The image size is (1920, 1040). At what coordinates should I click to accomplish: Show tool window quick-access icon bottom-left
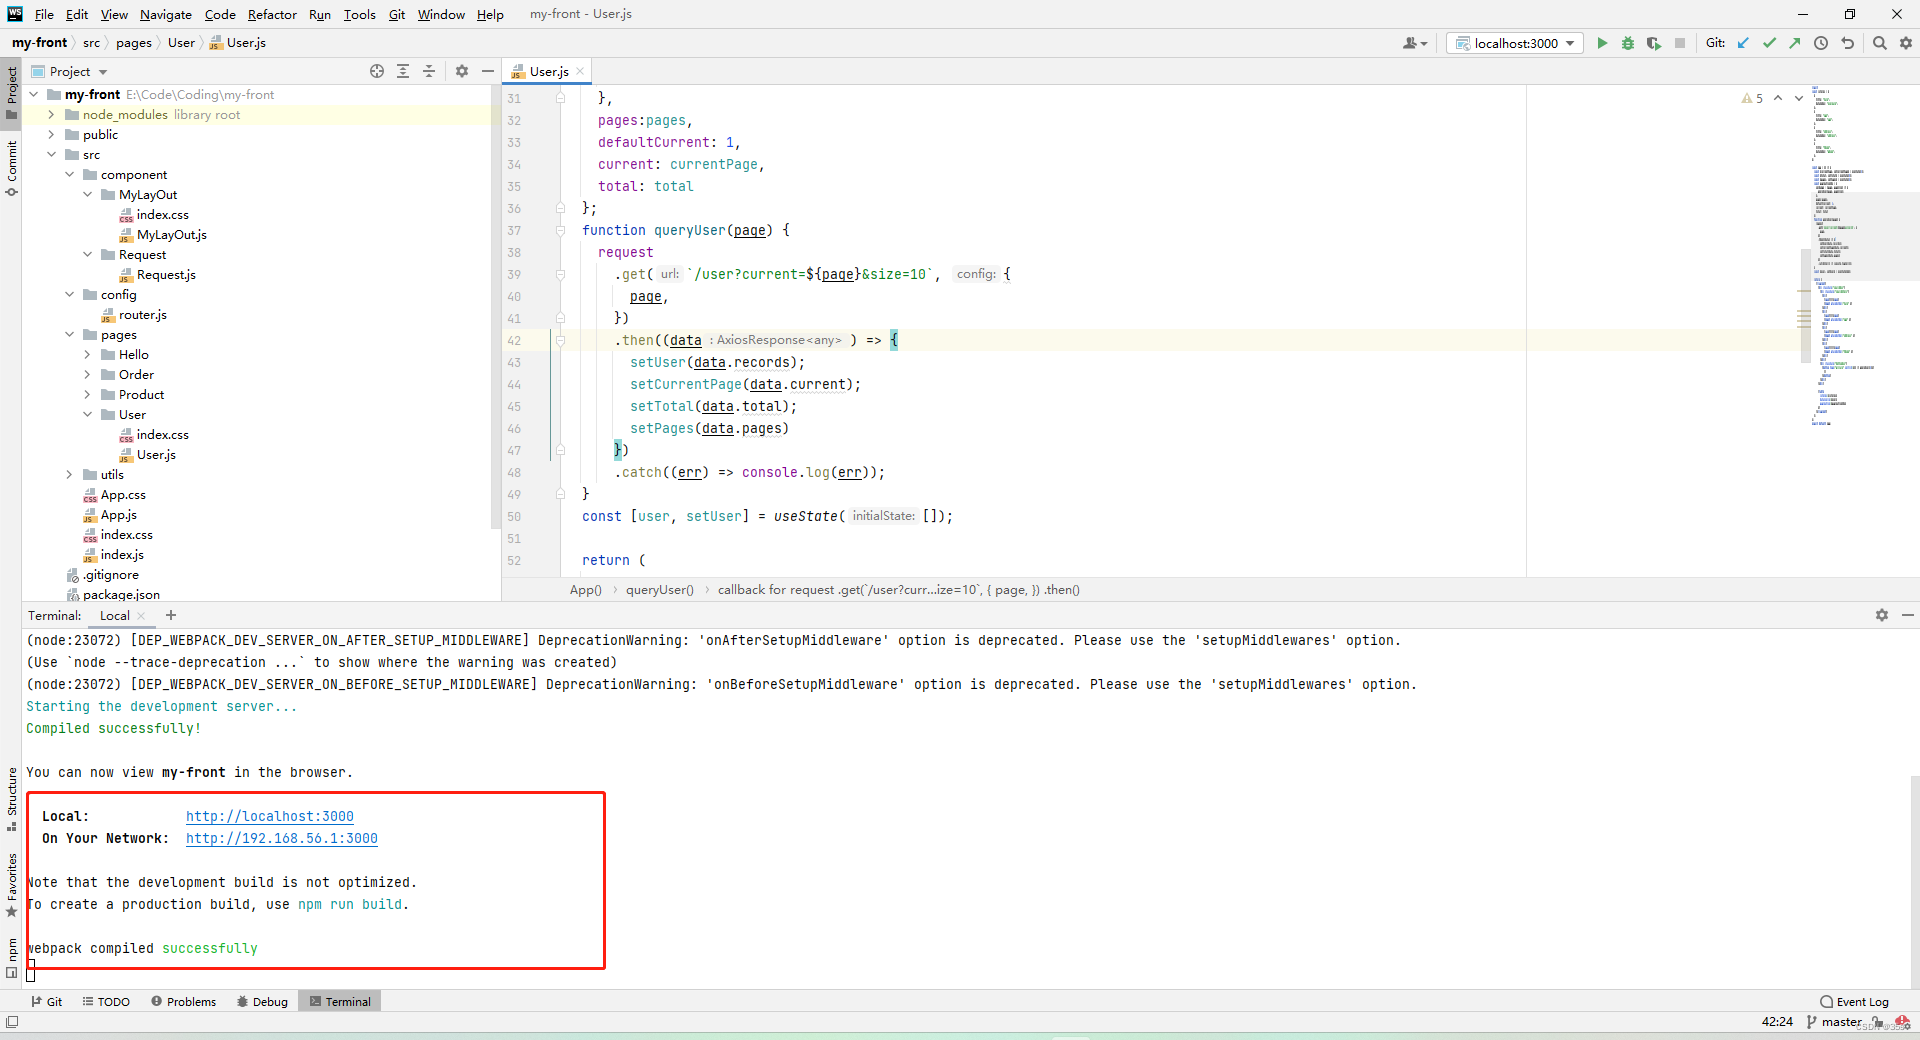pos(12,1022)
